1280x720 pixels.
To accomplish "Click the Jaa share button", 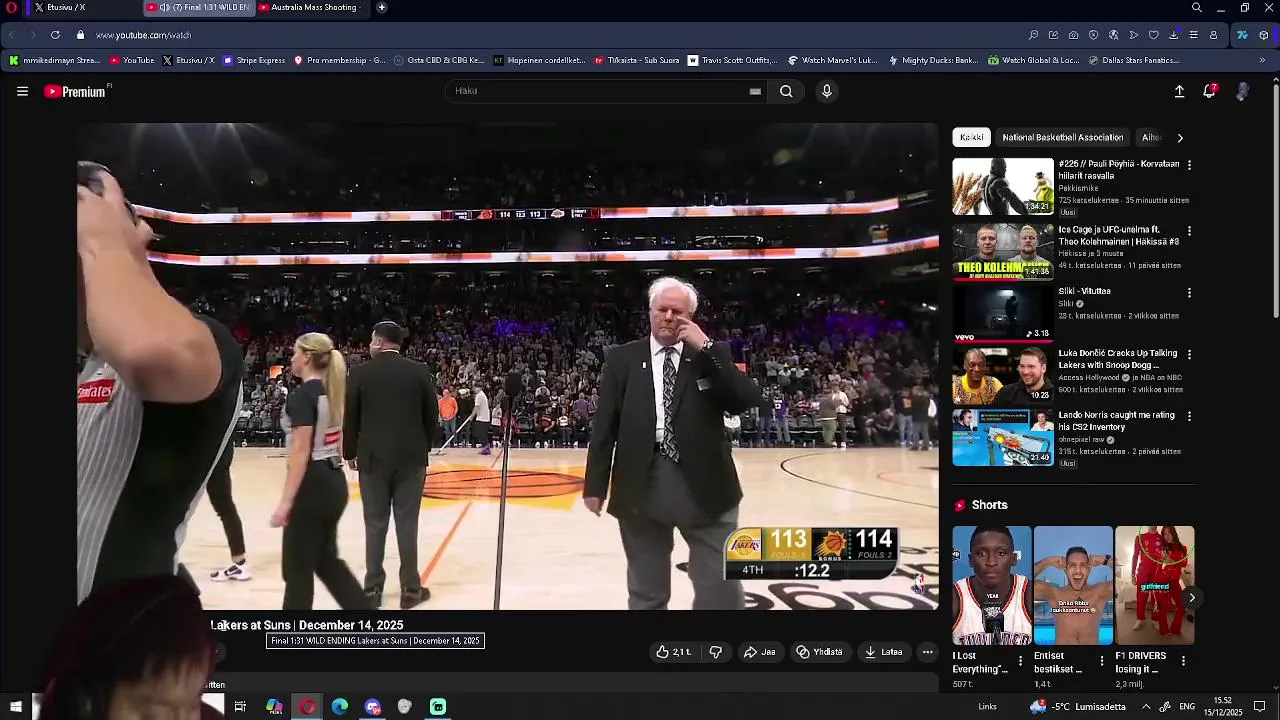I will pyautogui.click(x=759, y=652).
